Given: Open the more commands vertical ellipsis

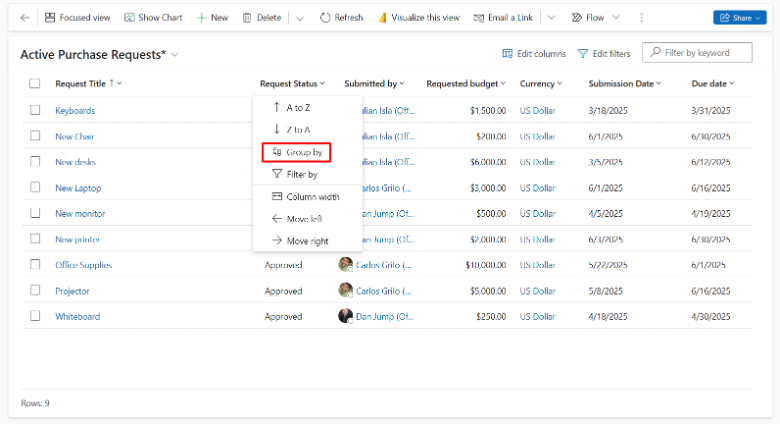Looking at the screenshot, I should point(642,18).
